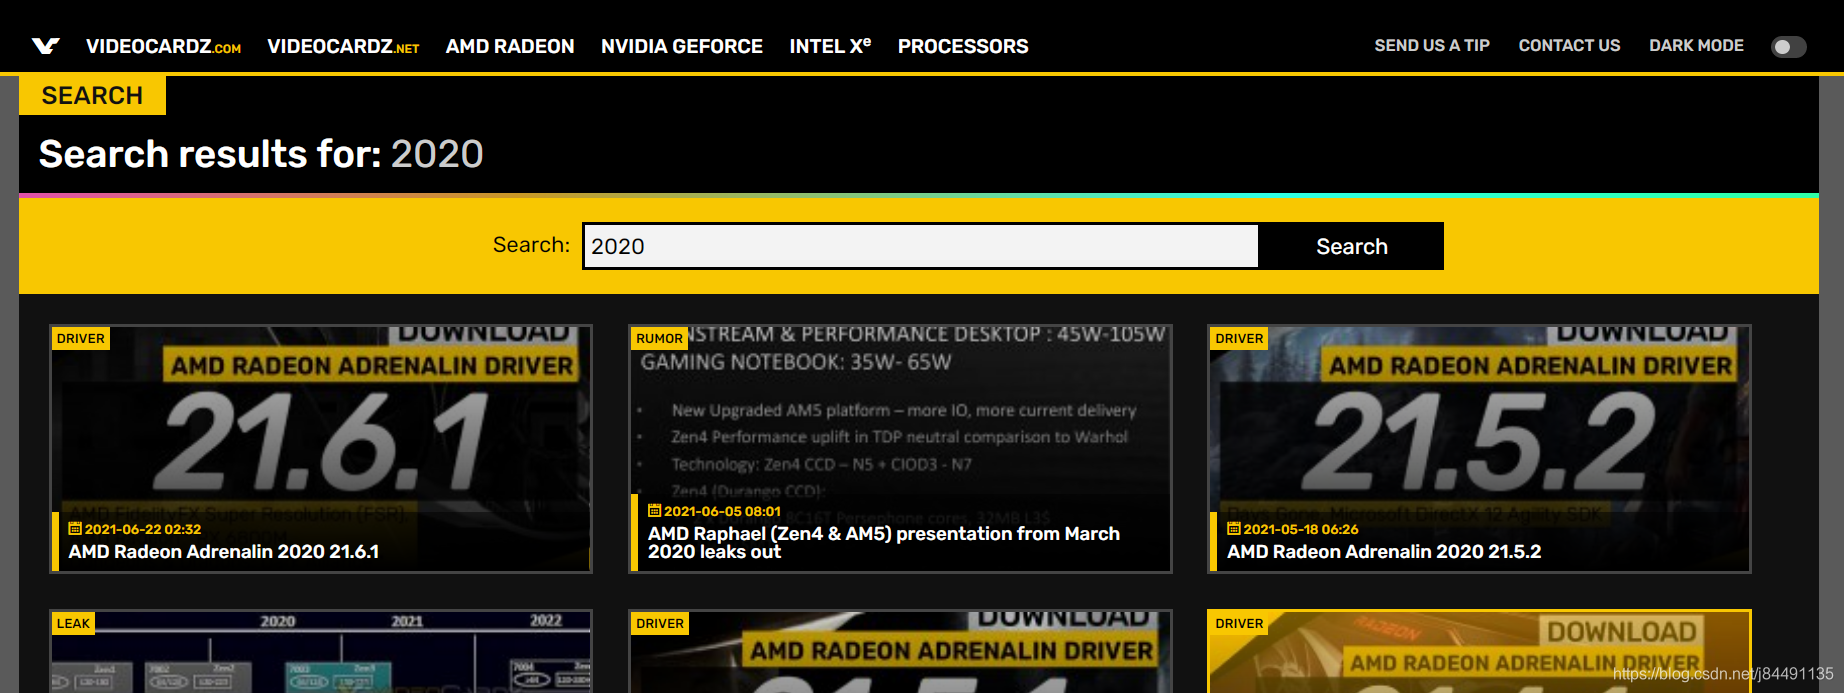
Task: Click into the search field containing 2020
Action: coord(920,246)
